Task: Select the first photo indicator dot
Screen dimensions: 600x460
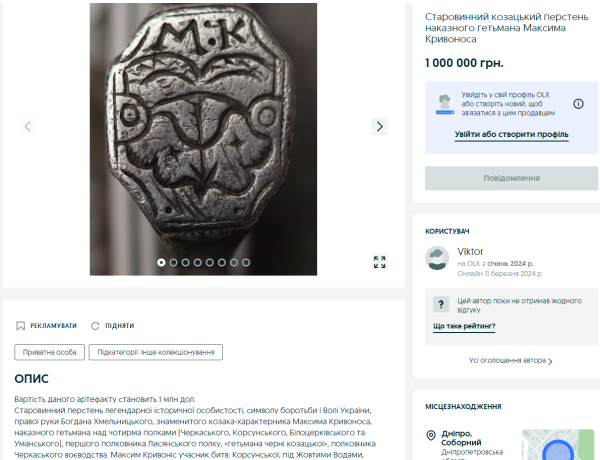Action: pyautogui.click(x=162, y=262)
